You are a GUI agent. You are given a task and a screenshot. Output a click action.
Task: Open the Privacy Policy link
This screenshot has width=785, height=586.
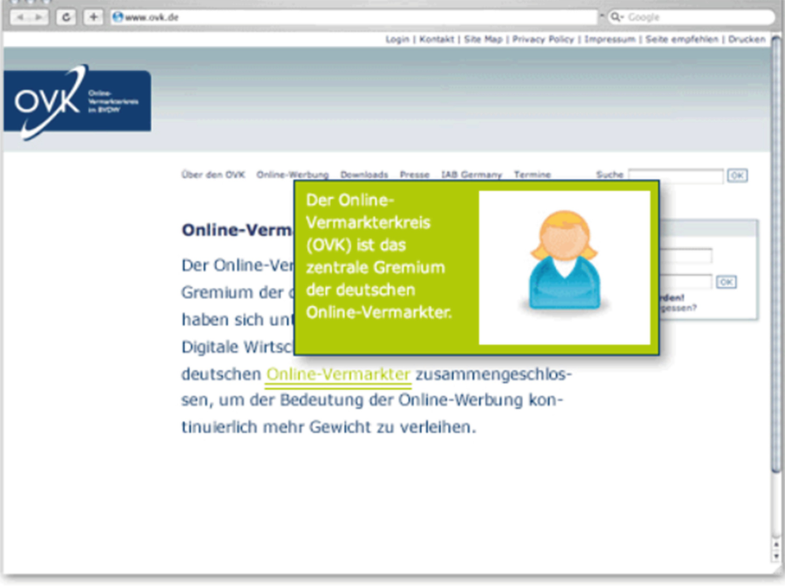pos(543,39)
